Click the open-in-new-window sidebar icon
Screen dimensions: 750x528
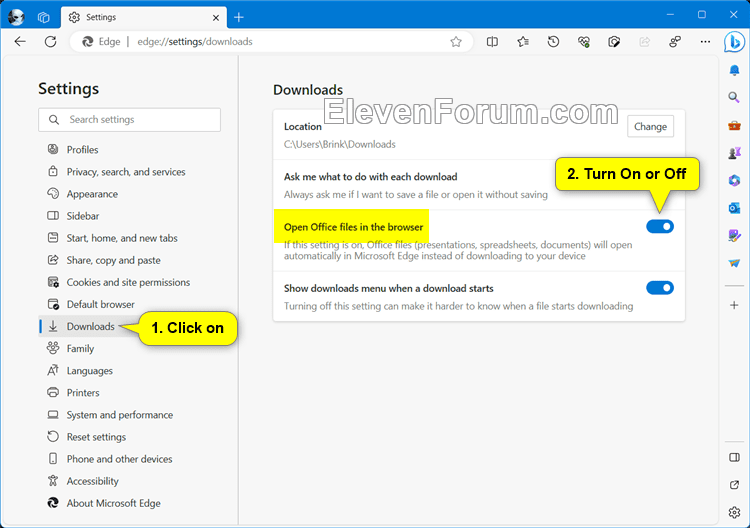pyautogui.click(x=734, y=485)
